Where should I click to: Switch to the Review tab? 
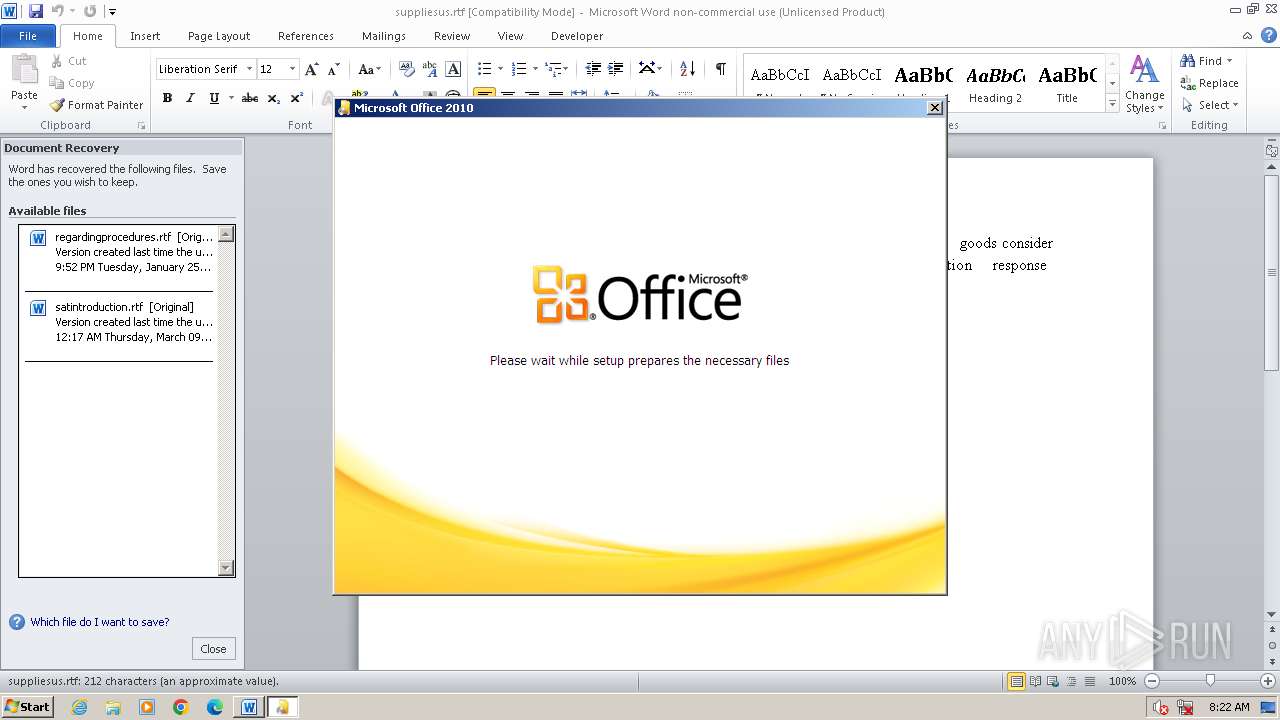coord(452,36)
